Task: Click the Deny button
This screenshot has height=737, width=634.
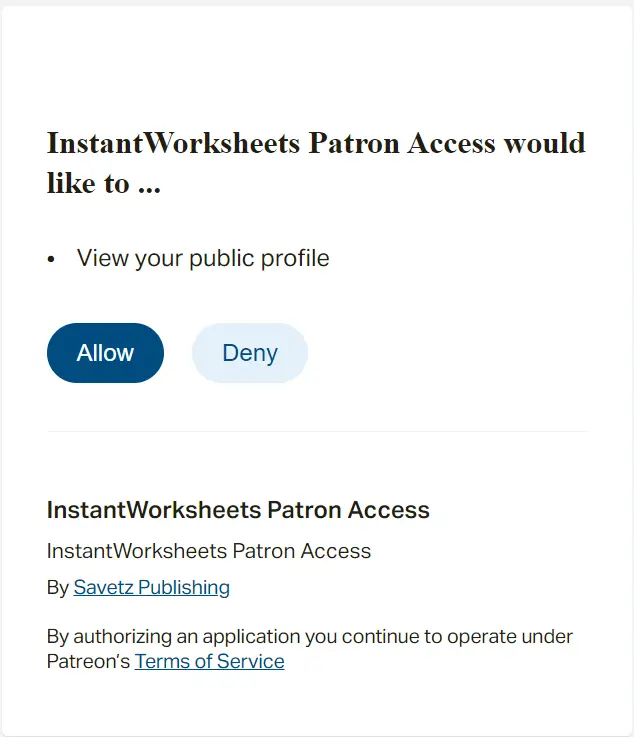Action: pyautogui.click(x=250, y=353)
